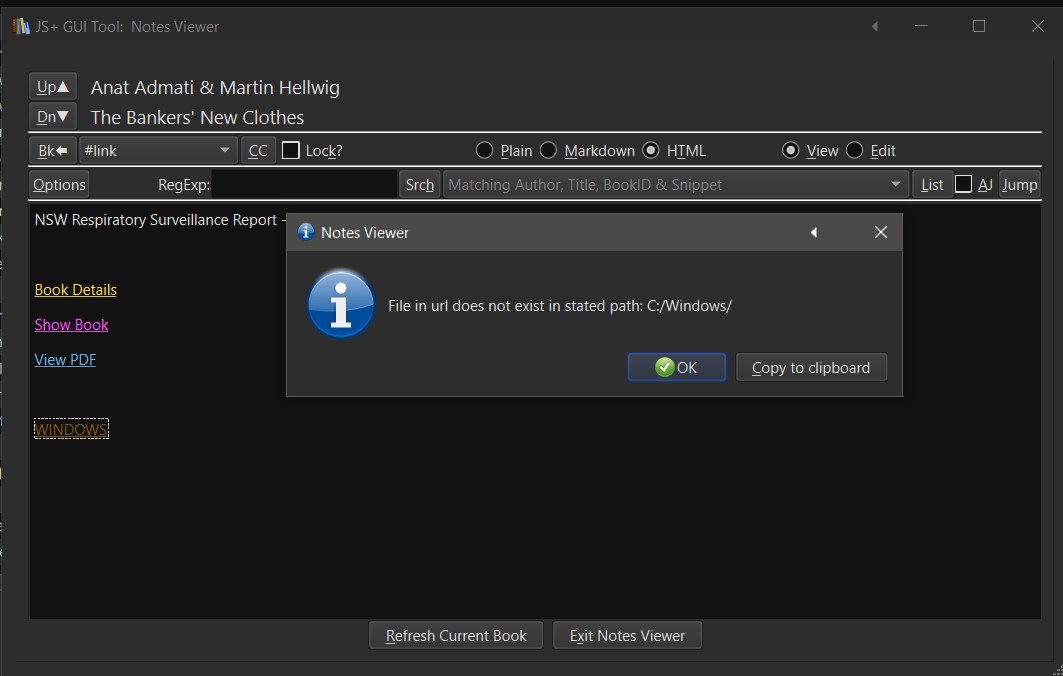Click Copy to clipboard button

811,367
